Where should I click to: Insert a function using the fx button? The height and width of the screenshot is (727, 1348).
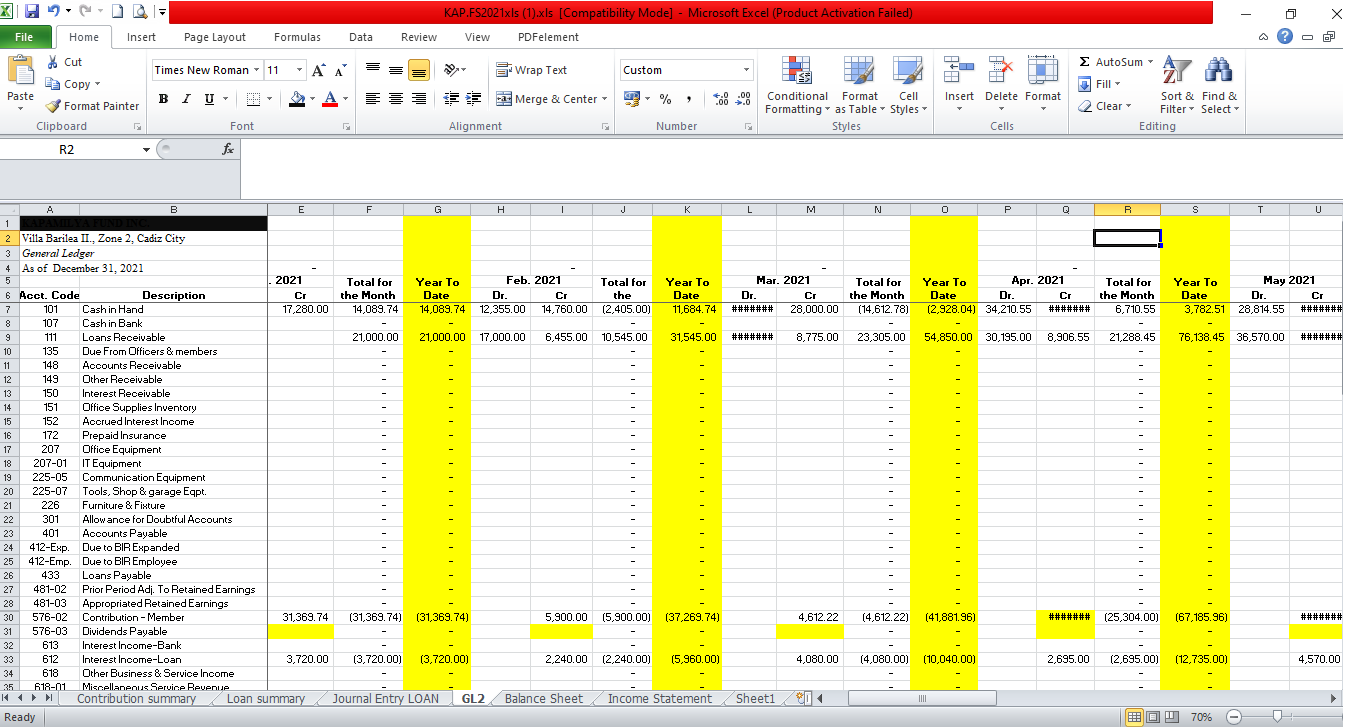[x=228, y=149]
